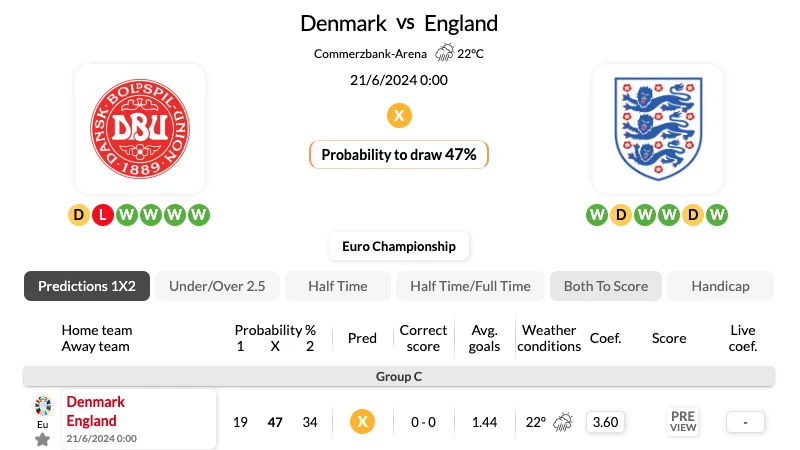Click England's first green W form badge
The image size is (800, 450).
click(x=596, y=215)
